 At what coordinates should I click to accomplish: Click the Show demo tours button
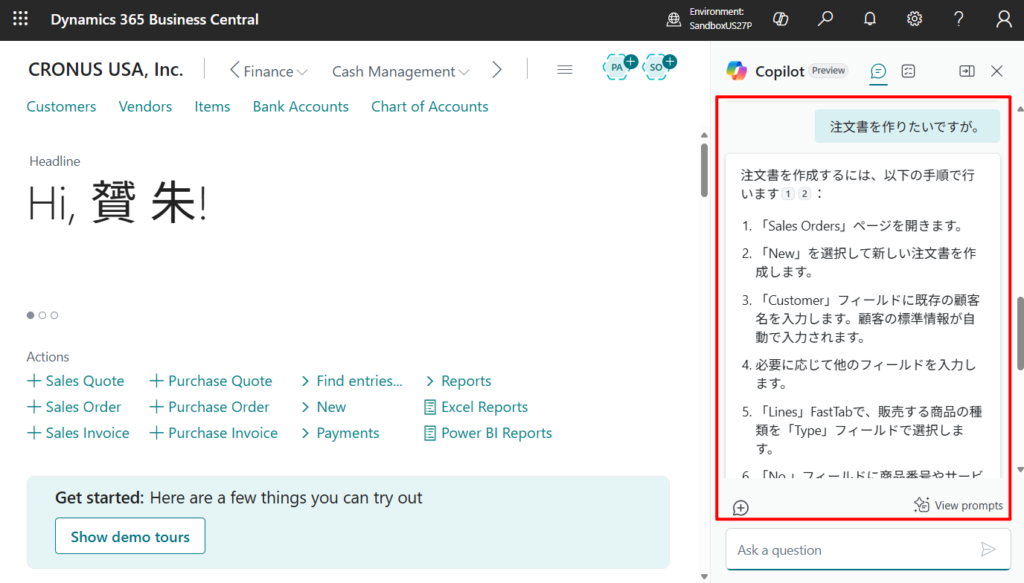(x=130, y=536)
